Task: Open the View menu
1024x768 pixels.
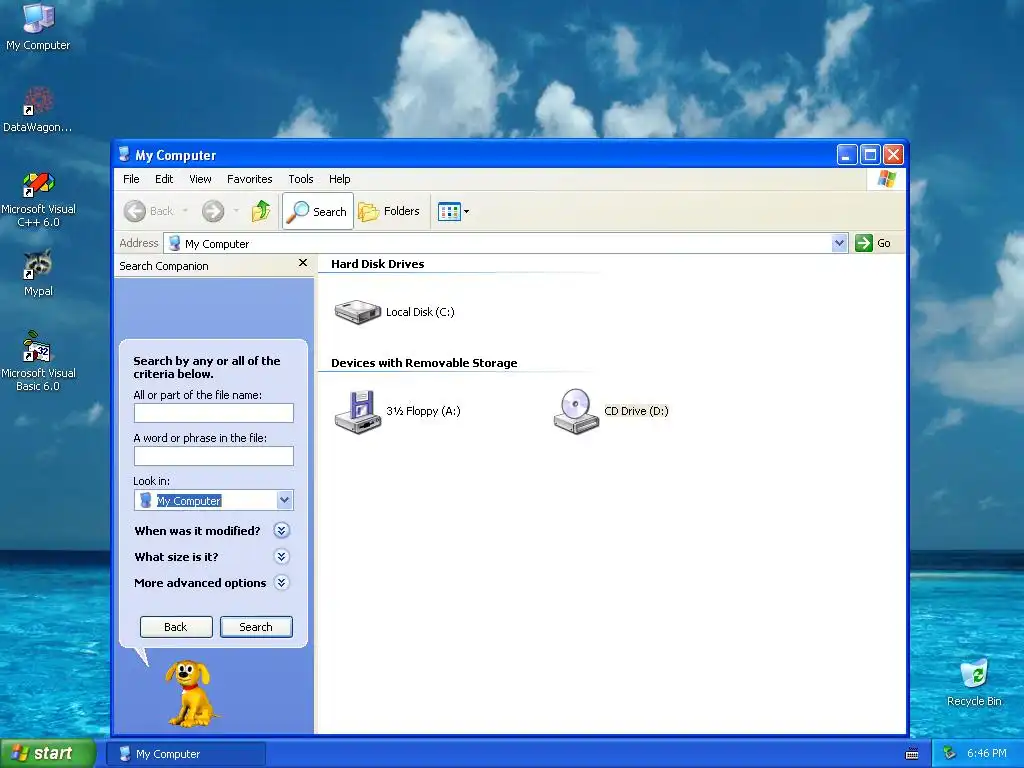Action: [200, 179]
